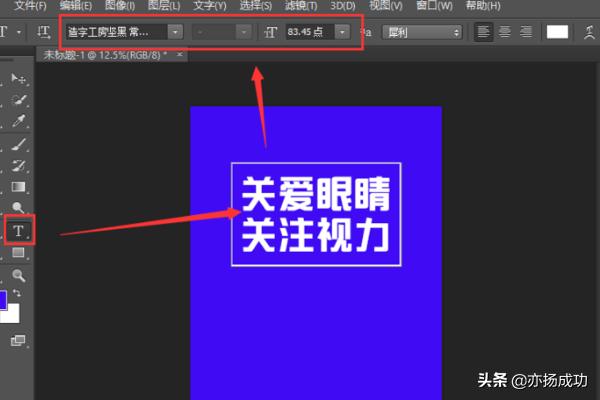600x400 pixels.
Task: Click the white text color swatch
Action: [557, 32]
